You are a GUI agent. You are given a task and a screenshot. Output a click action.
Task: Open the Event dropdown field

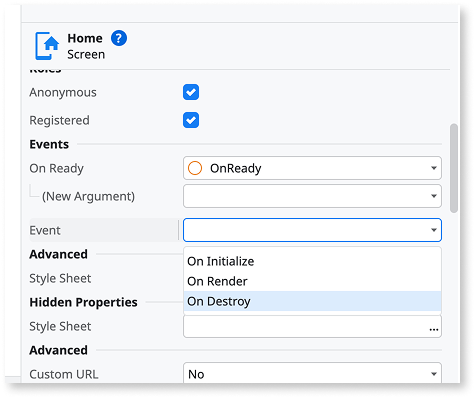click(x=312, y=230)
